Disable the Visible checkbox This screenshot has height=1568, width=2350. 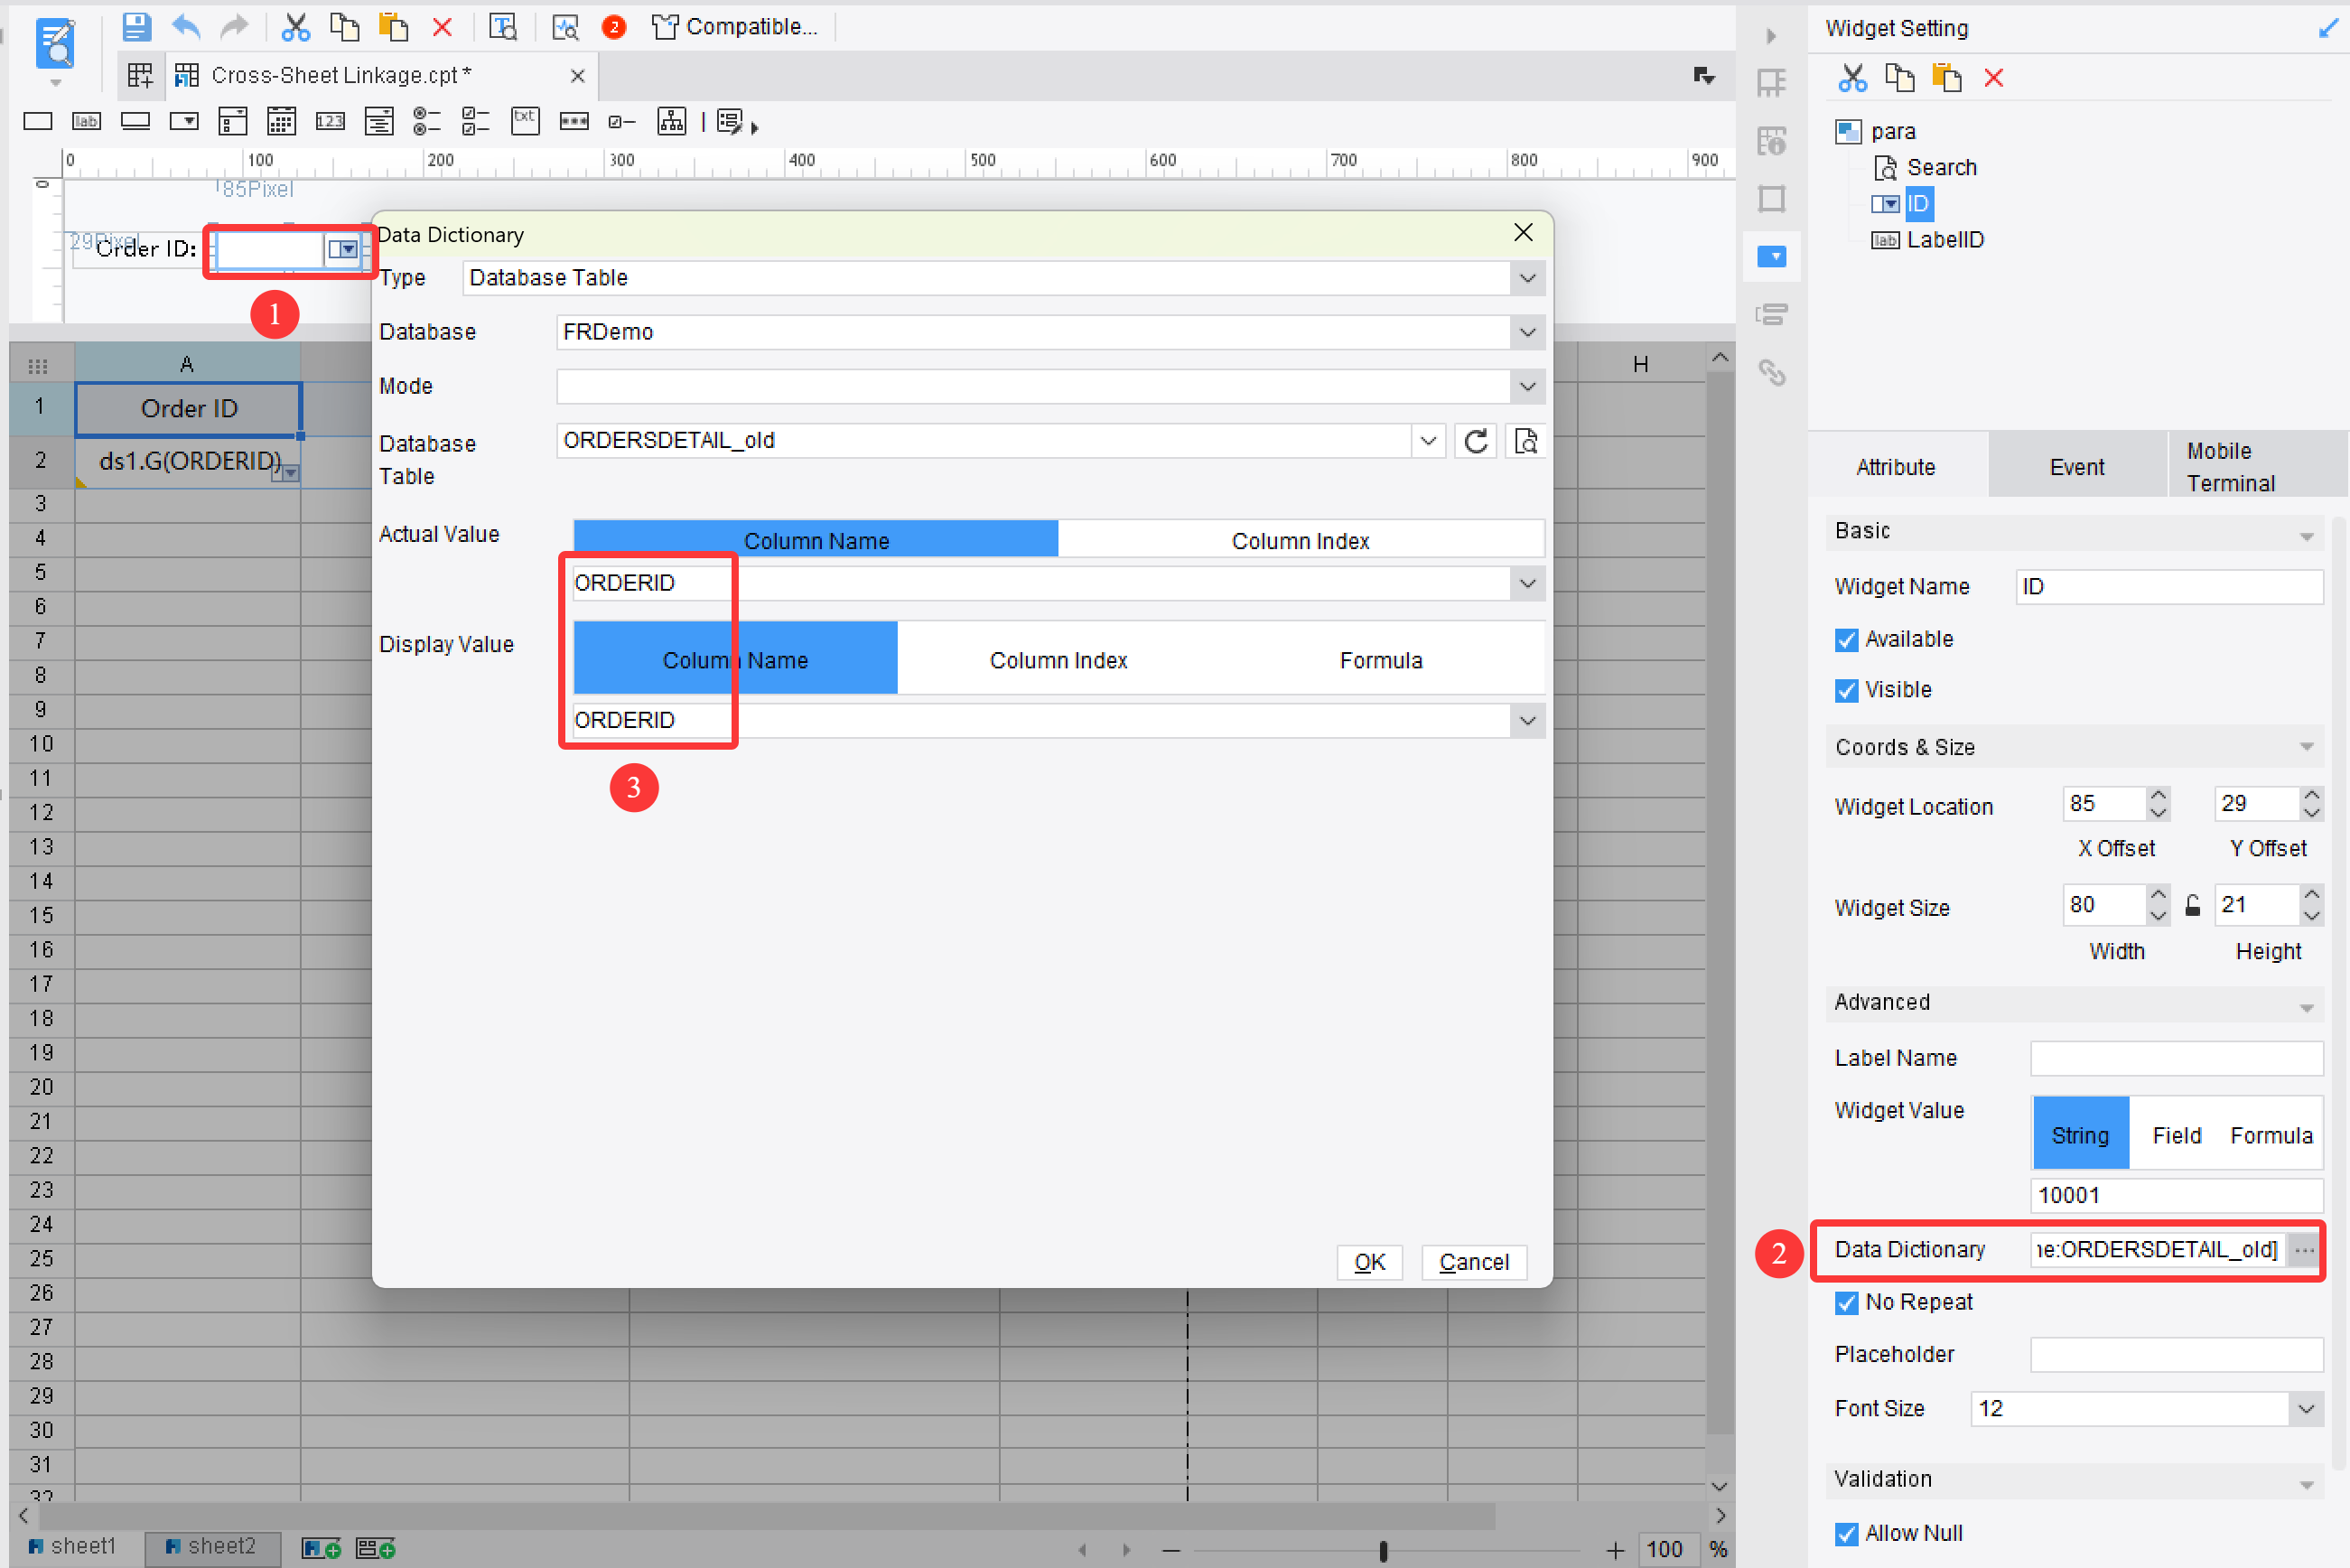[1847, 690]
